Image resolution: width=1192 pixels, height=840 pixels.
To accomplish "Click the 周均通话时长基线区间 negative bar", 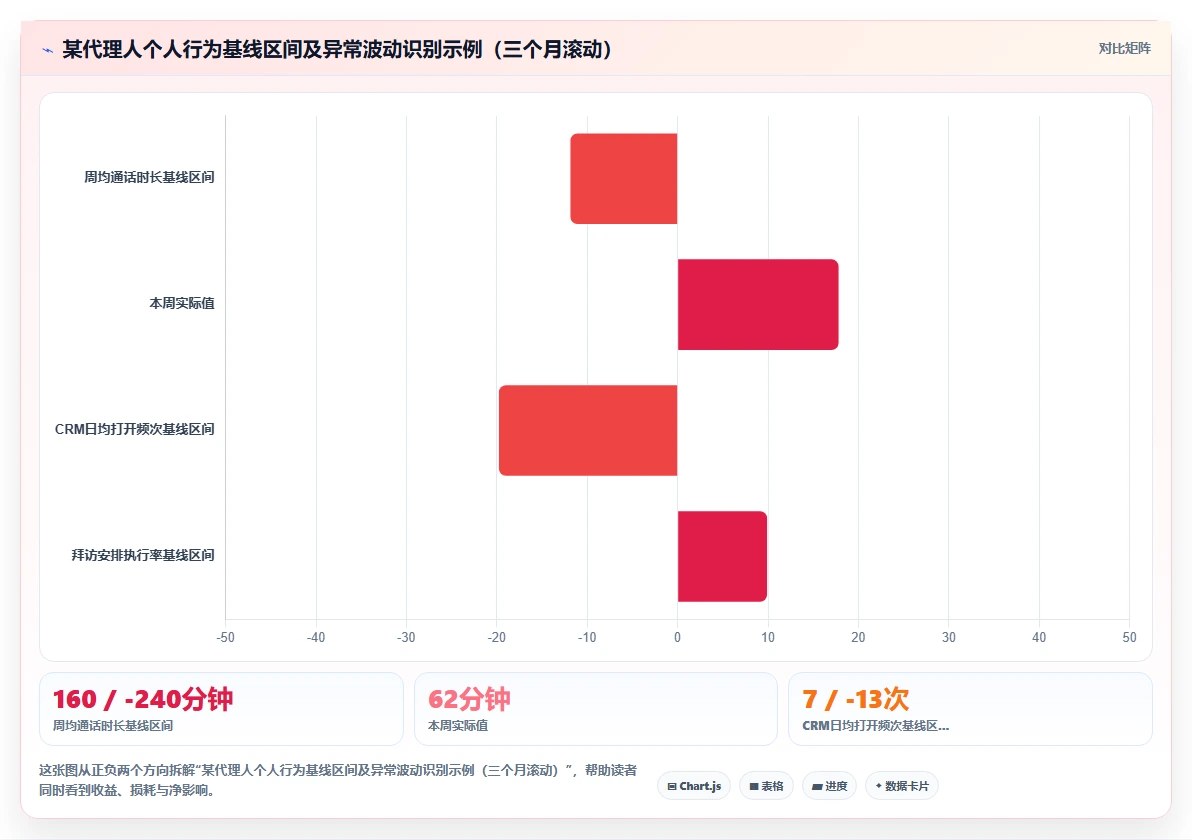I will (x=623, y=179).
